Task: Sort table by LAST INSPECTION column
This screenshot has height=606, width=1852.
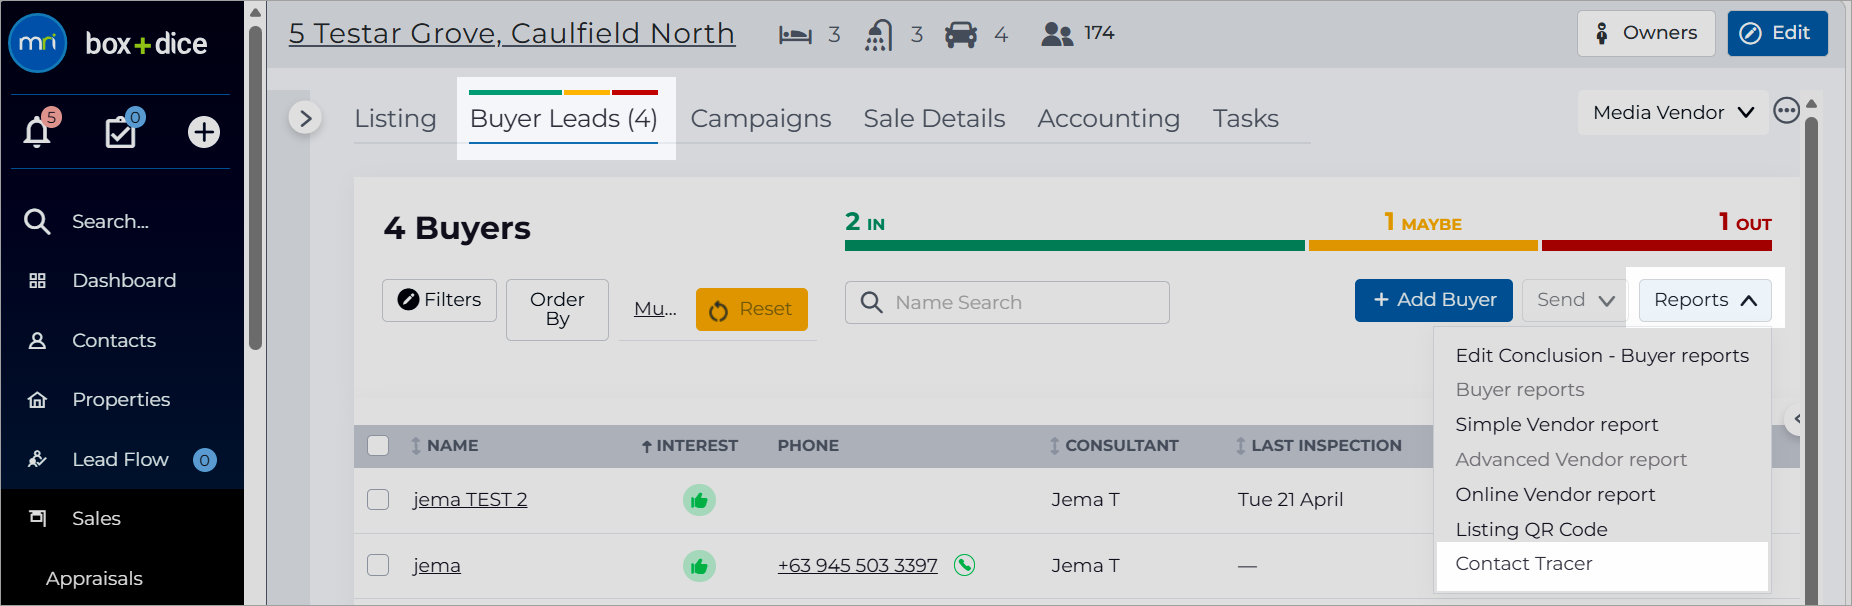Action: click(x=1318, y=446)
